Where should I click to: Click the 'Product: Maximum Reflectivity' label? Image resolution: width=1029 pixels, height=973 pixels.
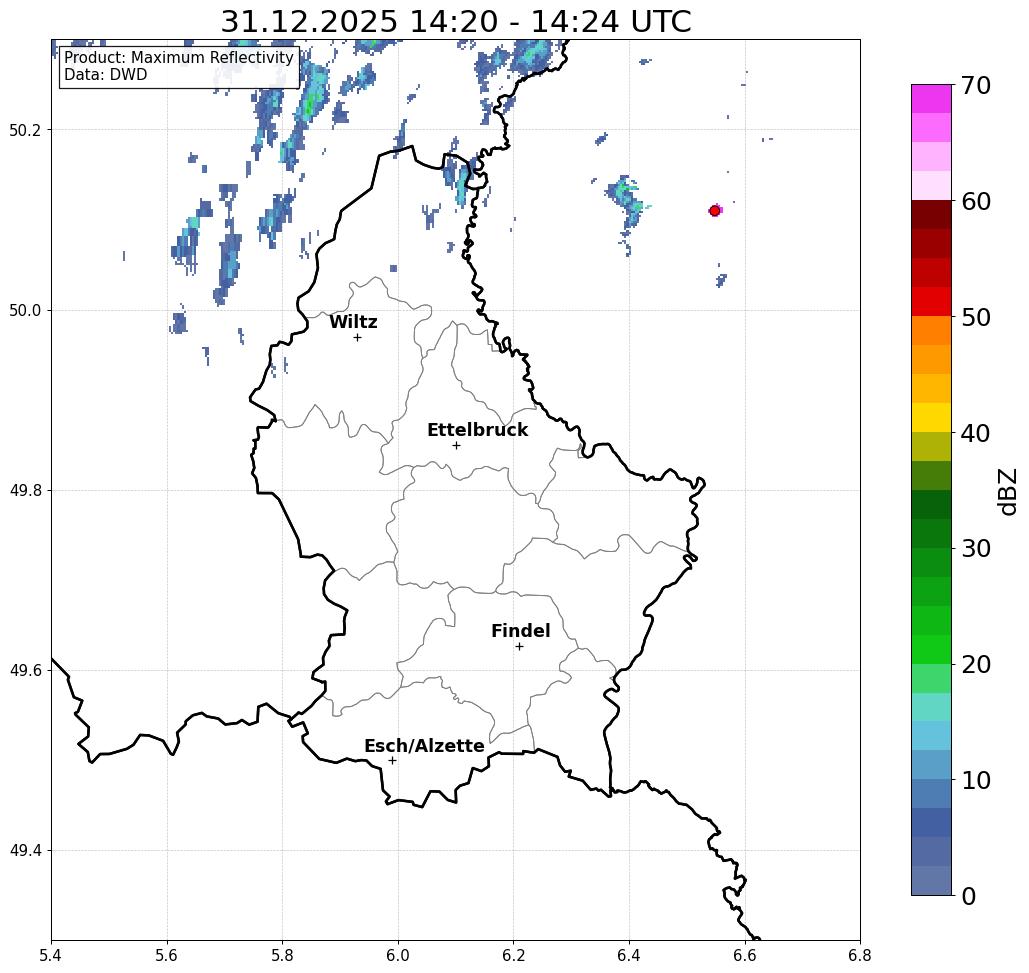click(178, 58)
